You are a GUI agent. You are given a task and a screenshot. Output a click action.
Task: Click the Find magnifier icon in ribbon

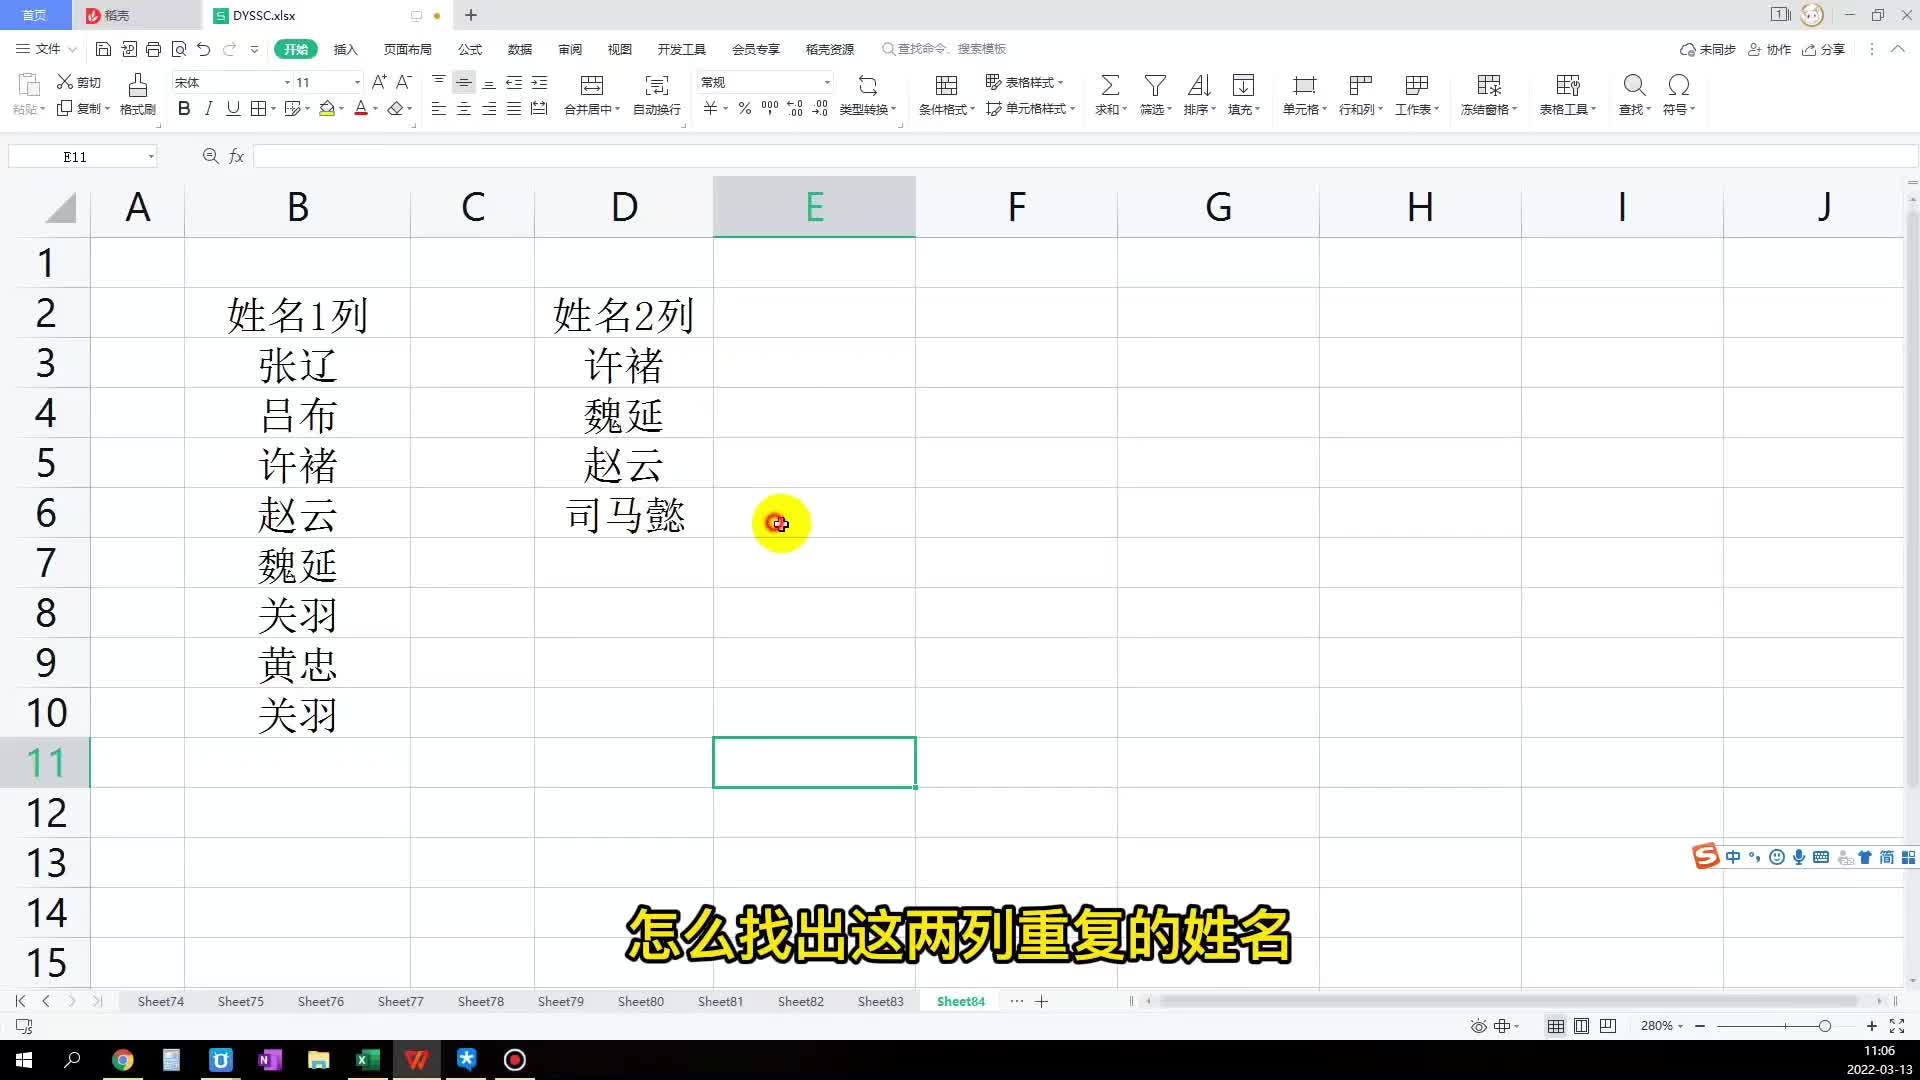pos(1634,86)
